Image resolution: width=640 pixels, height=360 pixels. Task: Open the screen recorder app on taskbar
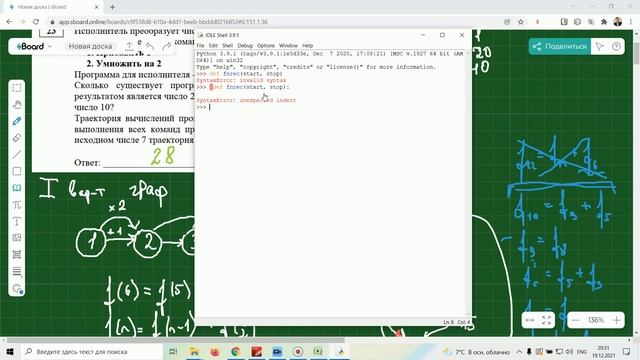click(x=298, y=351)
